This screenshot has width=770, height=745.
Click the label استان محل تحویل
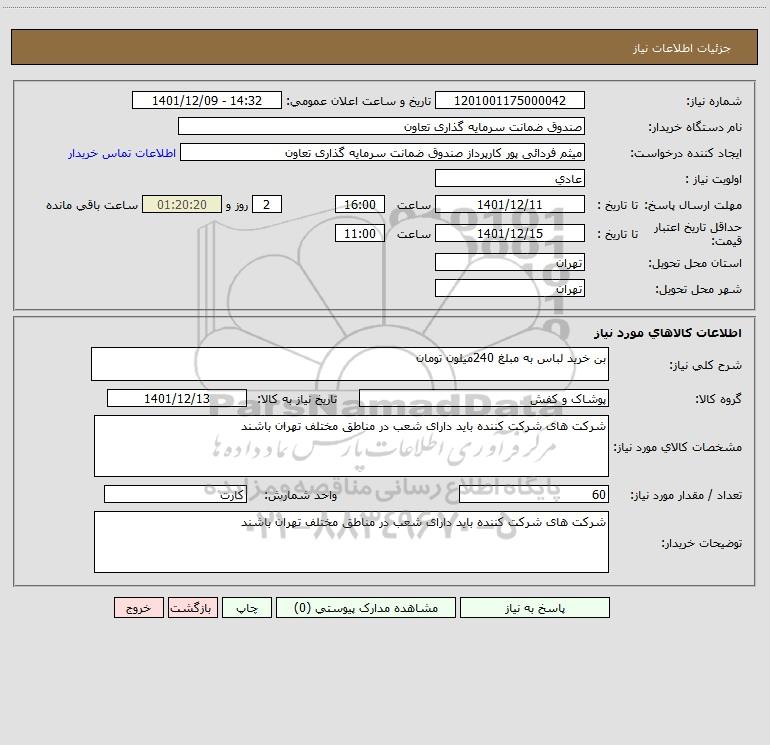(695, 264)
